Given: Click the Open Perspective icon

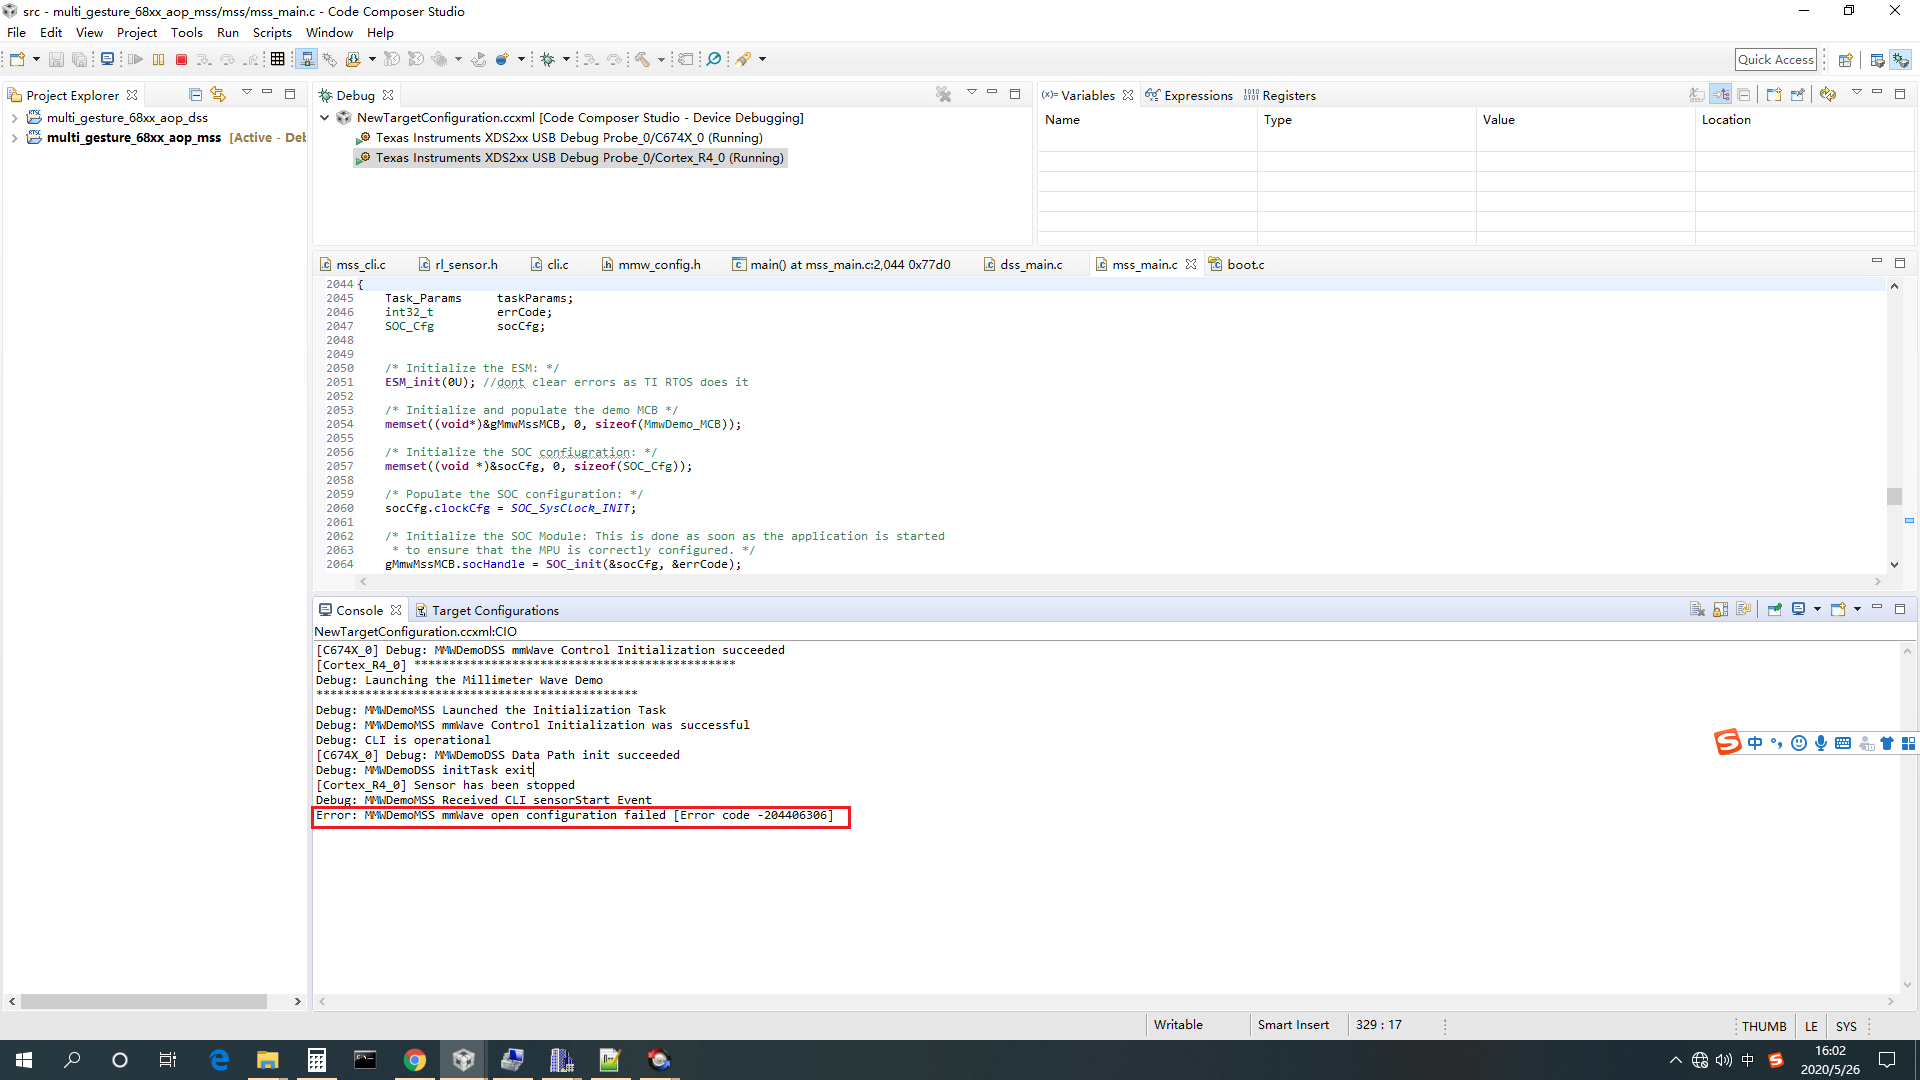Looking at the screenshot, I should [x=1846, y=60].
